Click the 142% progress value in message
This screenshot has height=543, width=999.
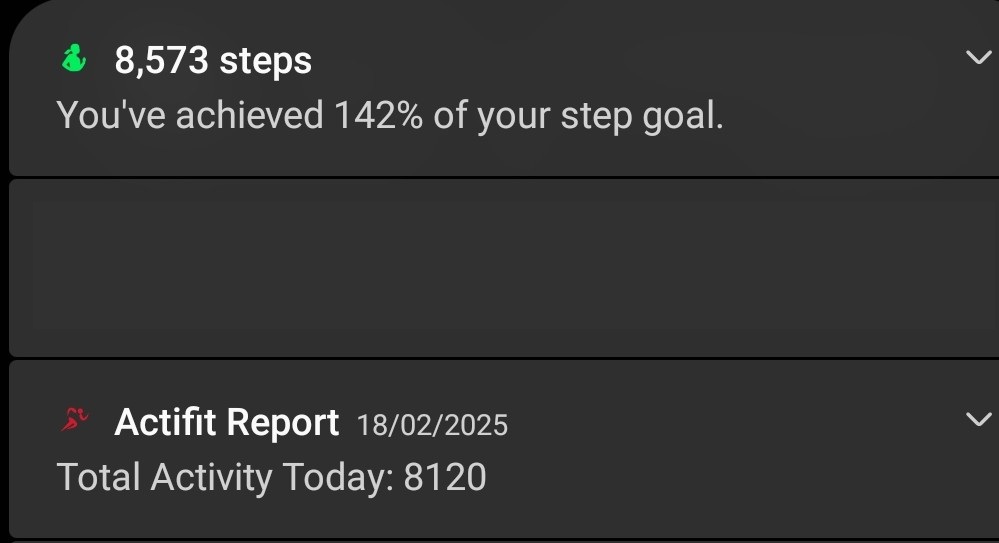click(x=378, y=115)
